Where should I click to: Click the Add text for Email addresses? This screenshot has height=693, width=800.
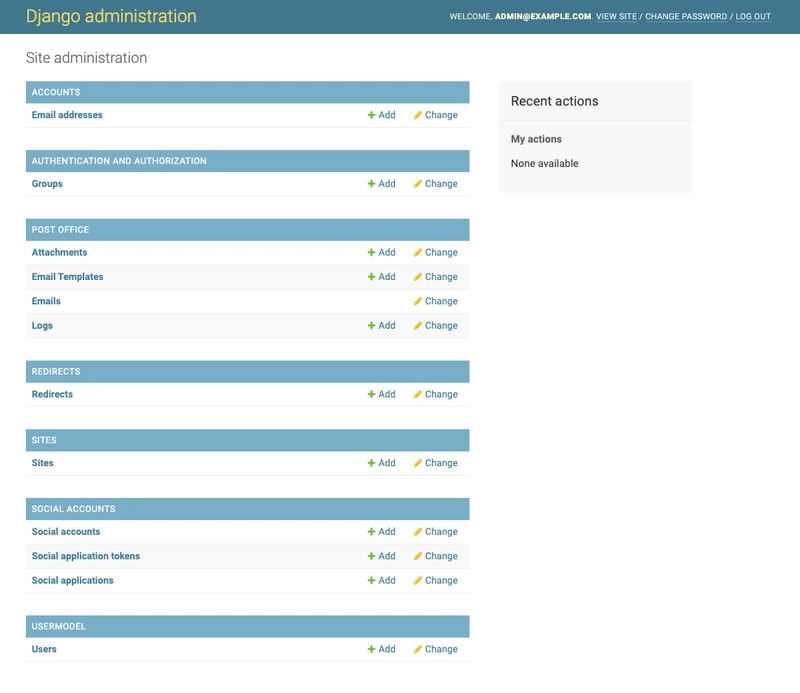[x=387, y=115]
